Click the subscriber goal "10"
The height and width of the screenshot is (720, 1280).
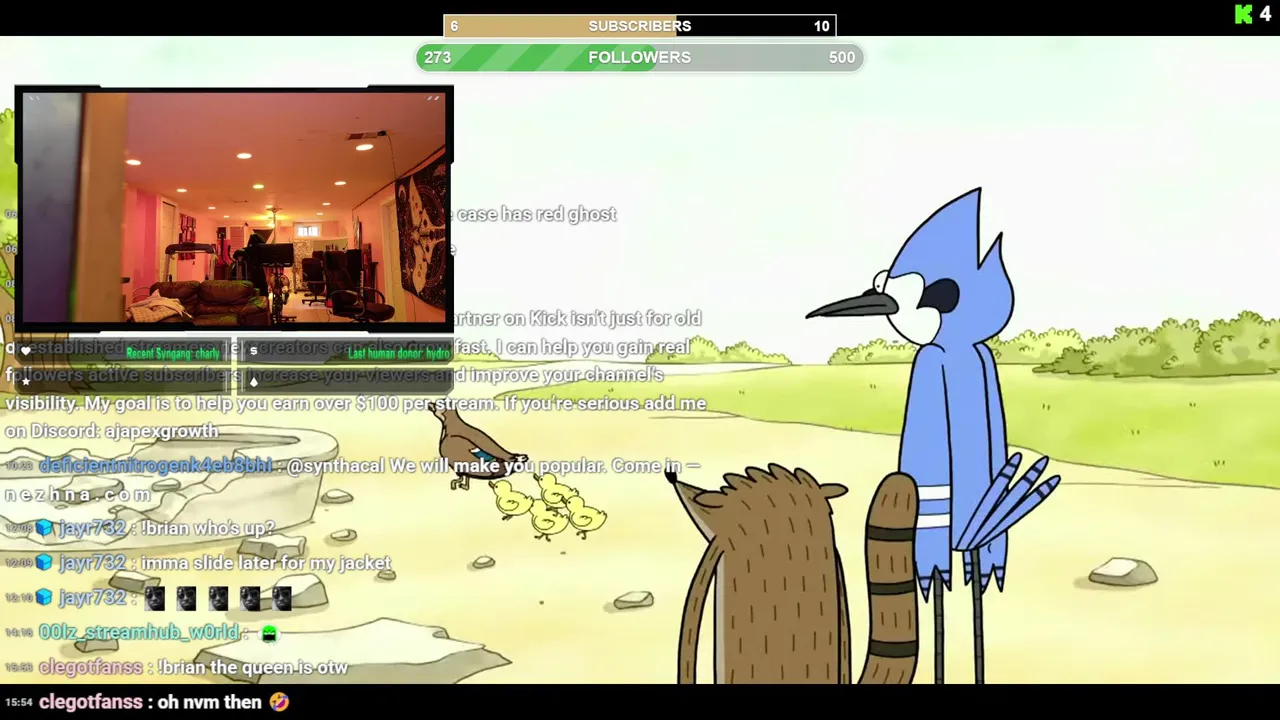(x=822, y=26)
